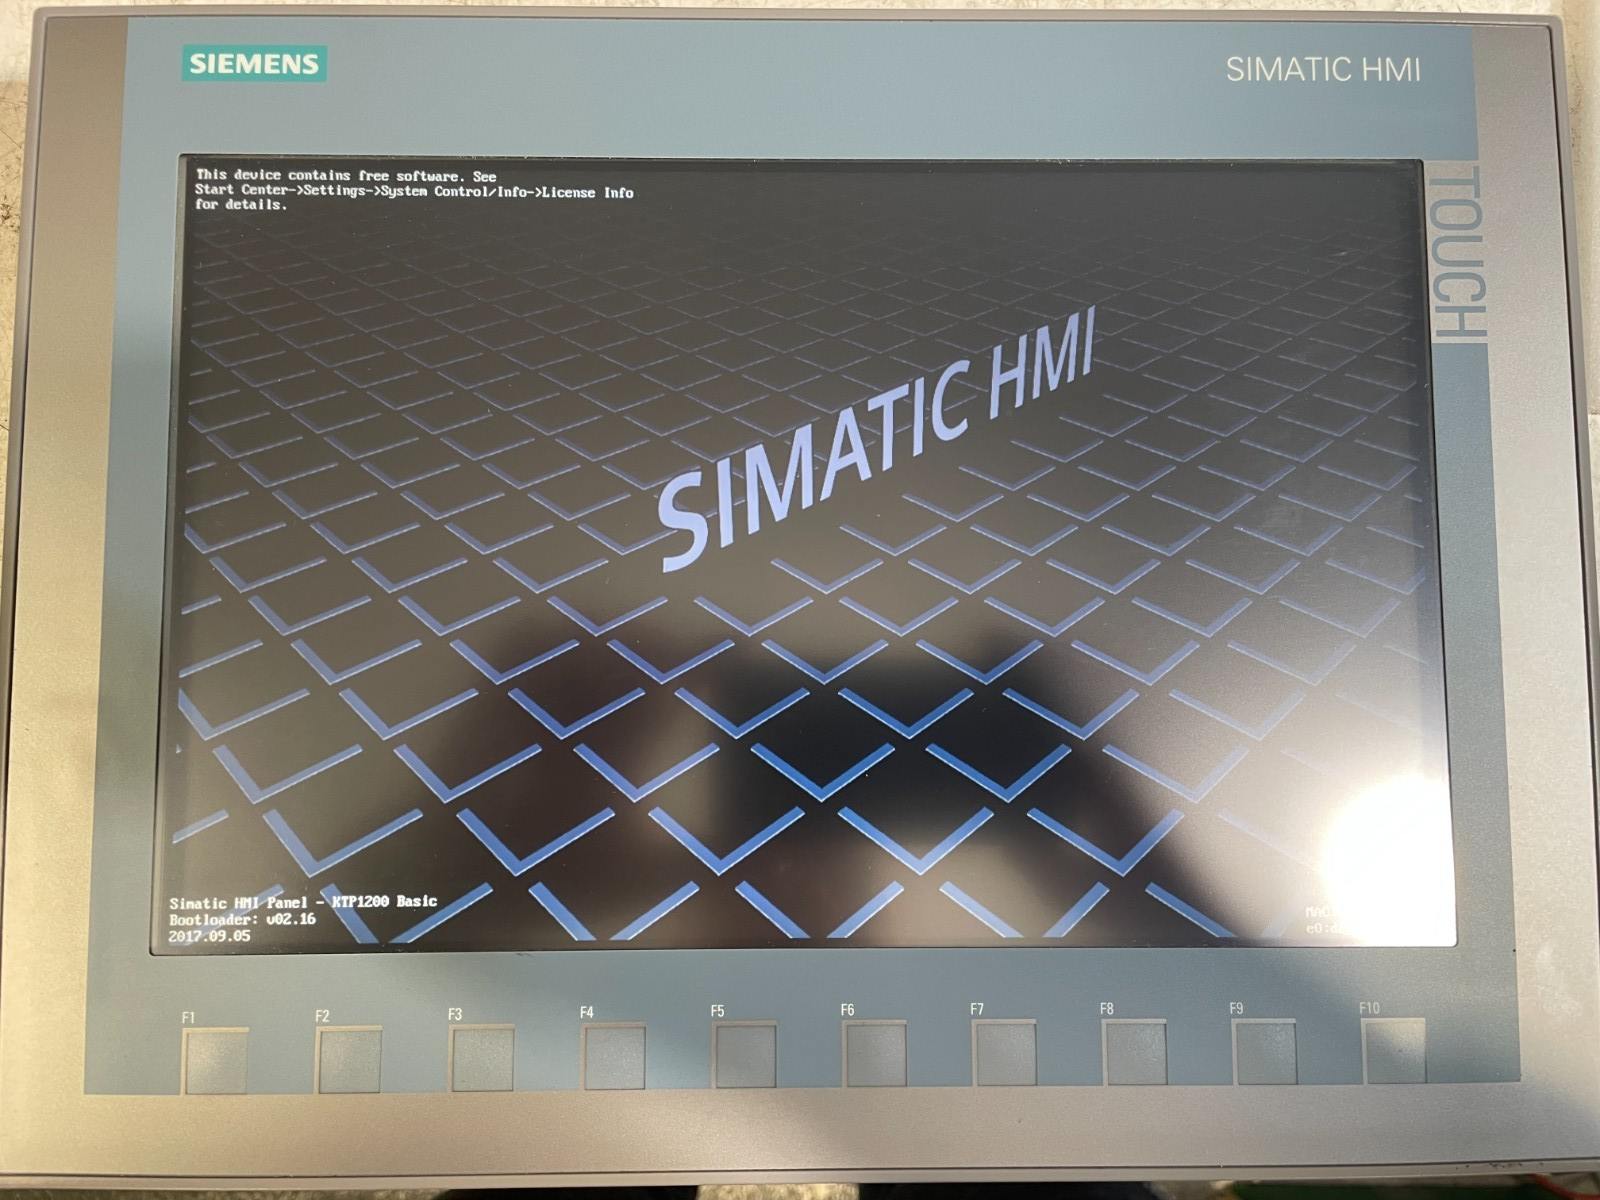Screen dimensions: 1600x1200
Task: Tap the 2017.09.05 date text
Action: click(x=209, y=936)
